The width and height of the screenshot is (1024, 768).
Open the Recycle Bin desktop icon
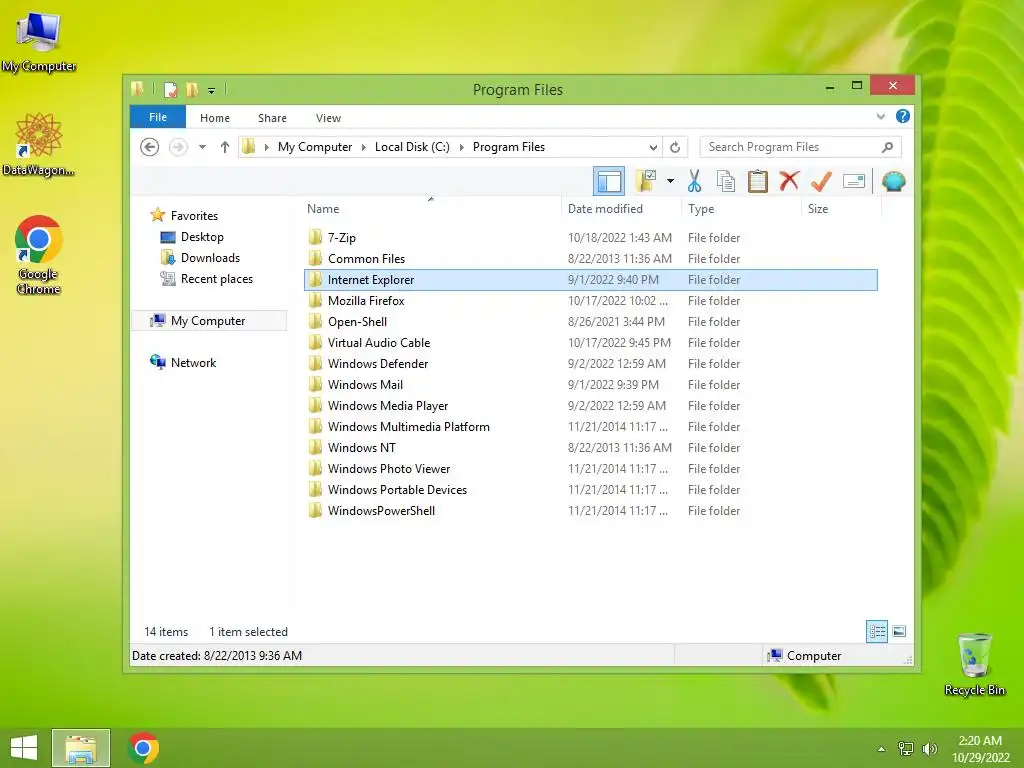point(974,664)
